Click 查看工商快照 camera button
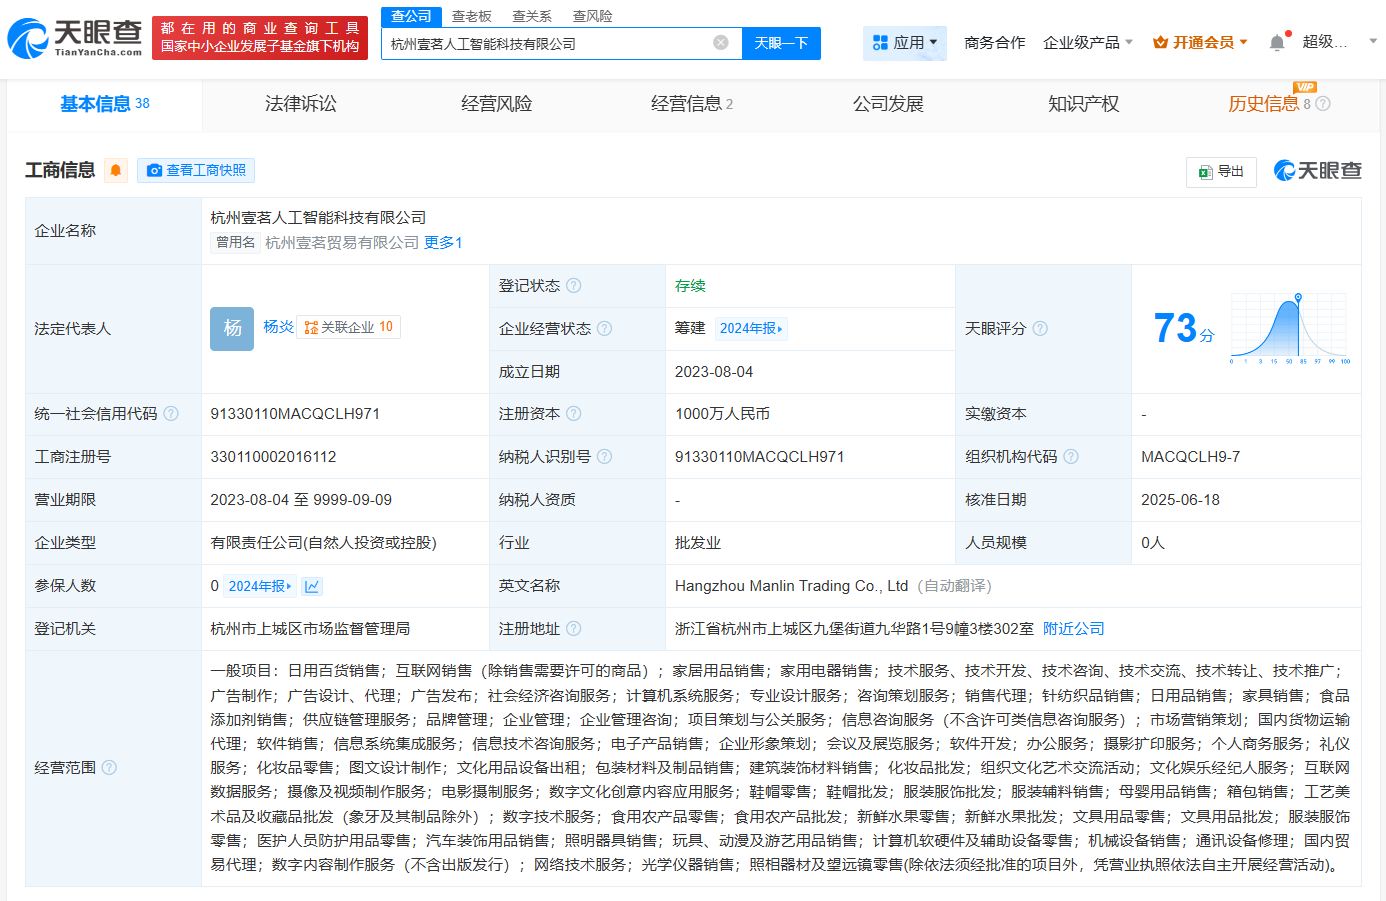 pos(196,170)
